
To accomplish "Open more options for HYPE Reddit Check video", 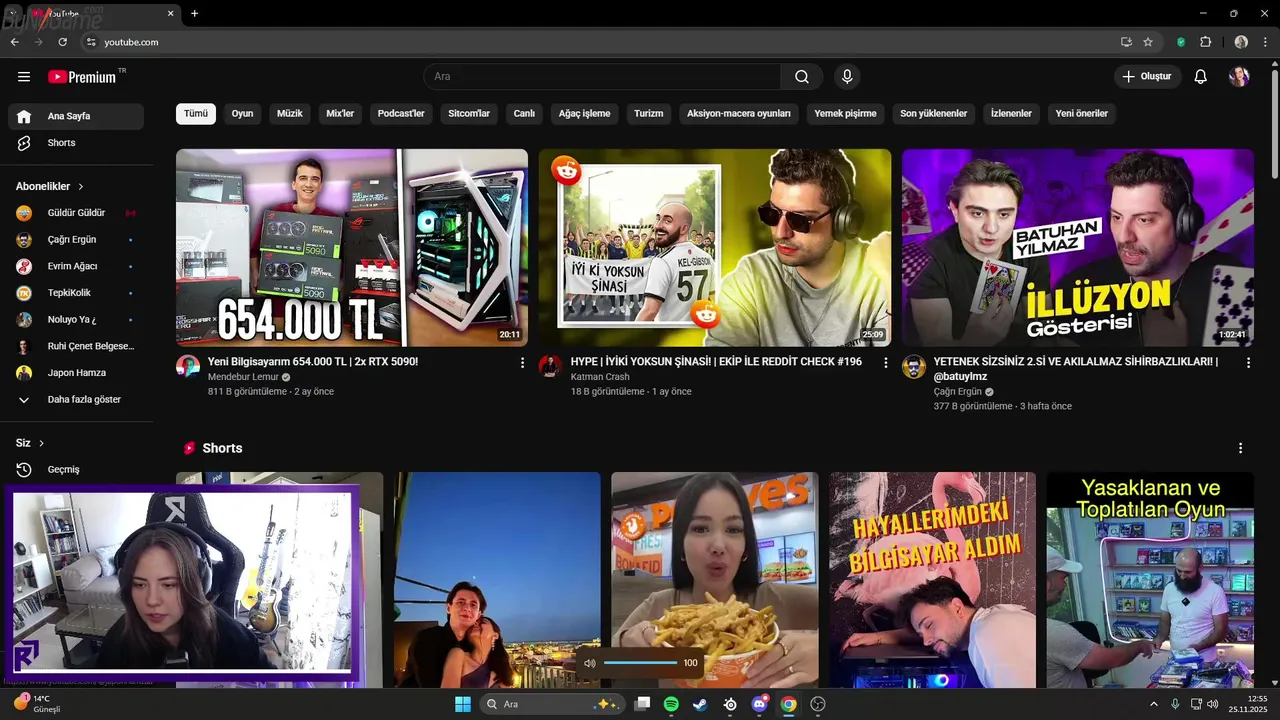I will point(885,363).
